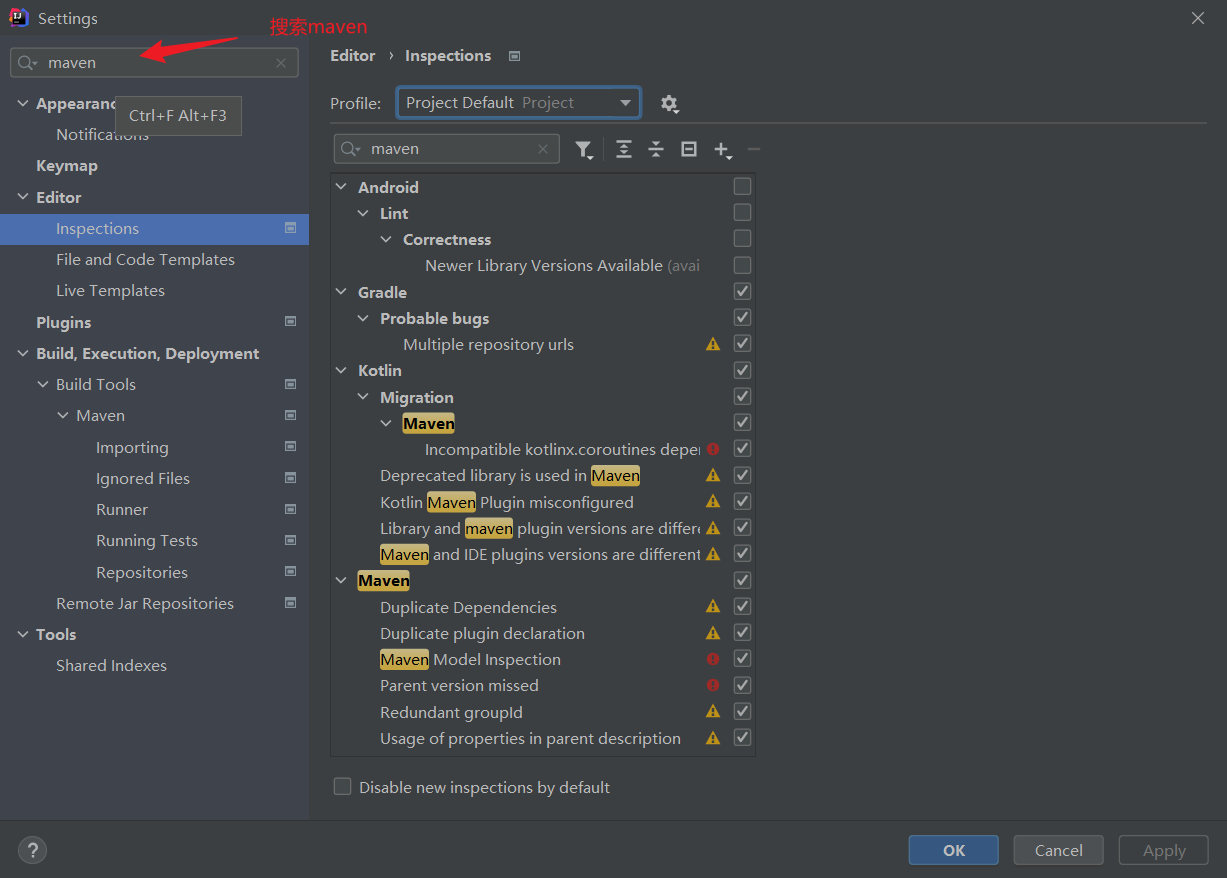Viewport: 1227px width, 878px height.
Task: Click the Add Inspection plus icon
Action: (721, 149)
